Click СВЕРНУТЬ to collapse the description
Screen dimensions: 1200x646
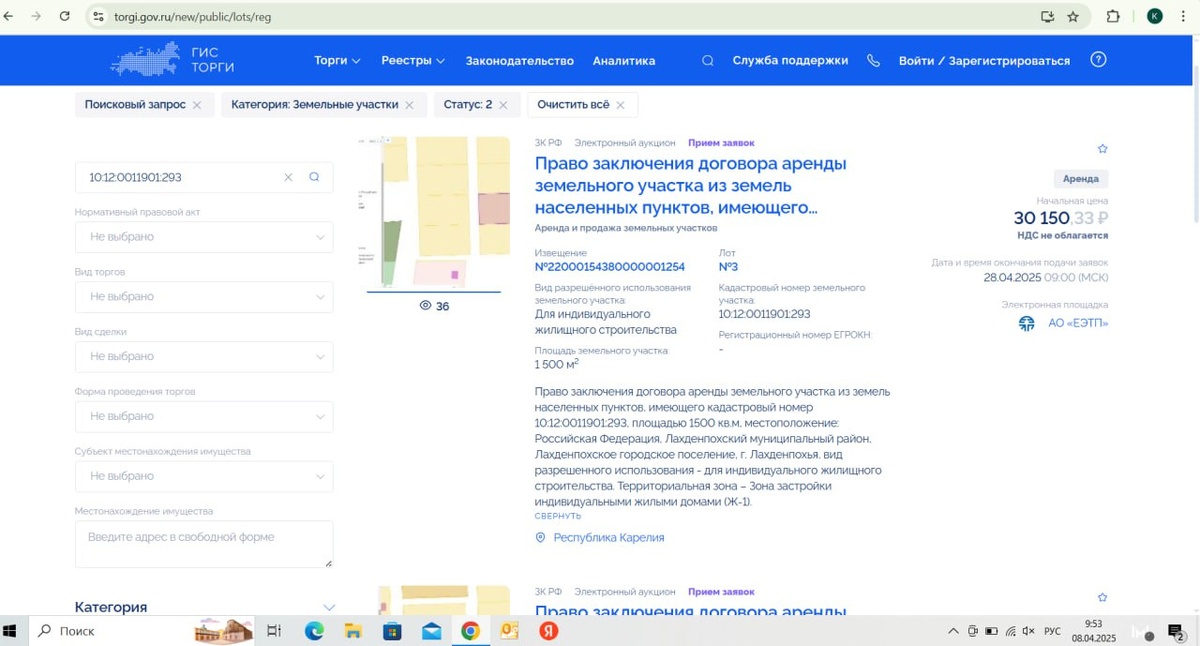[x=558, y=516]
